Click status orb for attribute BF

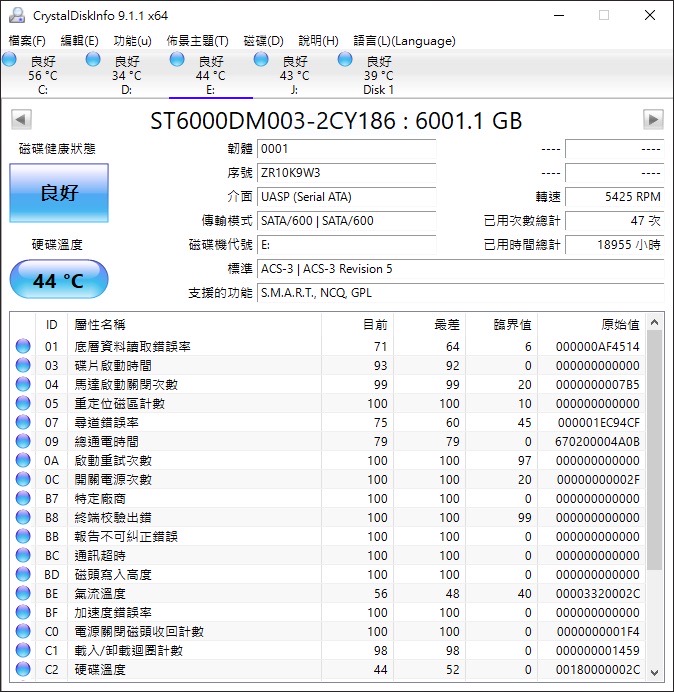(x=23, y=612)
